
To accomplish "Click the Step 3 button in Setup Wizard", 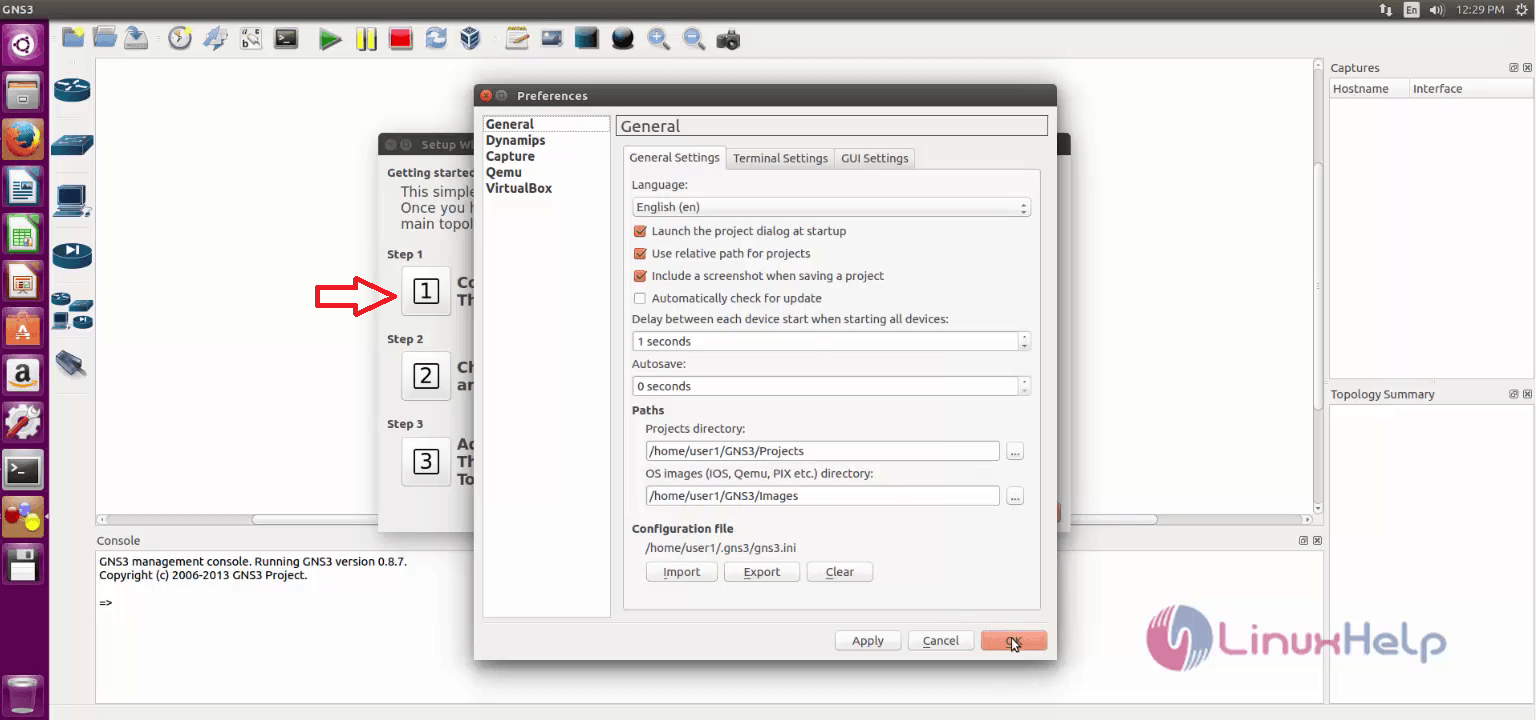I will pyautogui.click(x=426, y=461).
